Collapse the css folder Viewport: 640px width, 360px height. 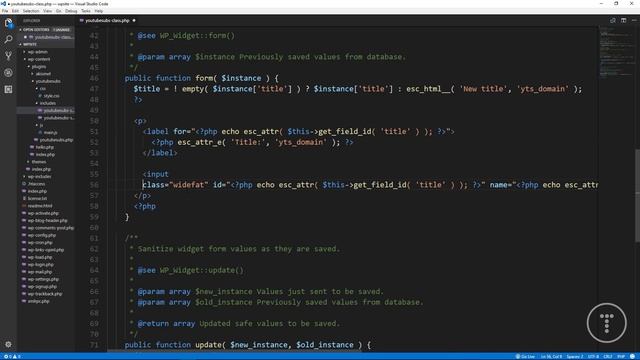[x=42, y=89]
